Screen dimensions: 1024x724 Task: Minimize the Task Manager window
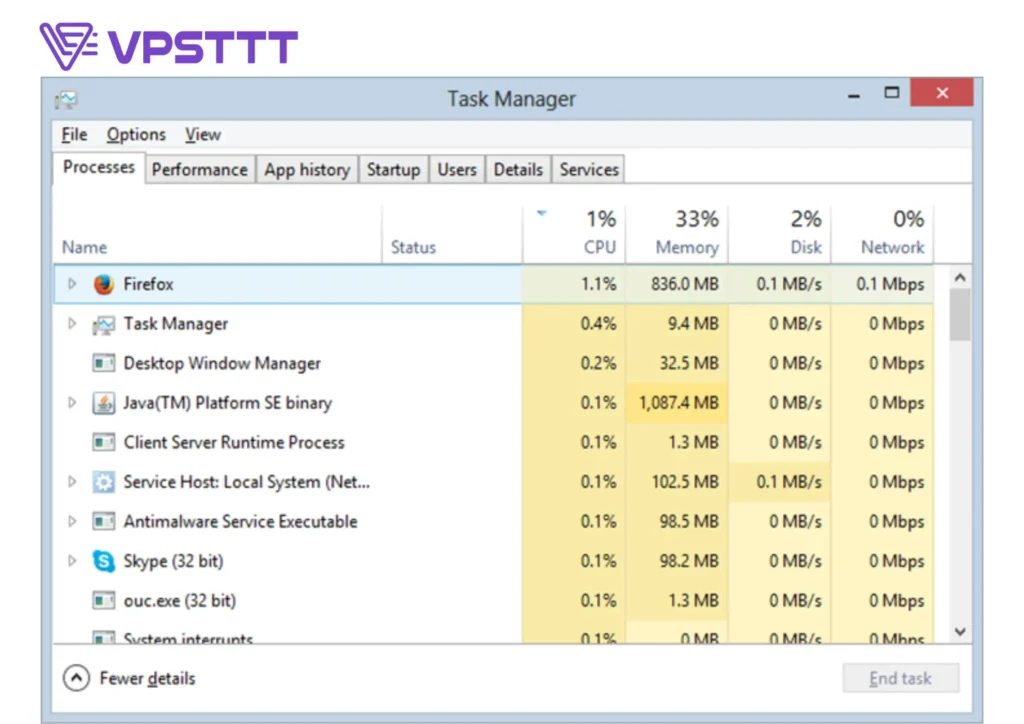854,95
